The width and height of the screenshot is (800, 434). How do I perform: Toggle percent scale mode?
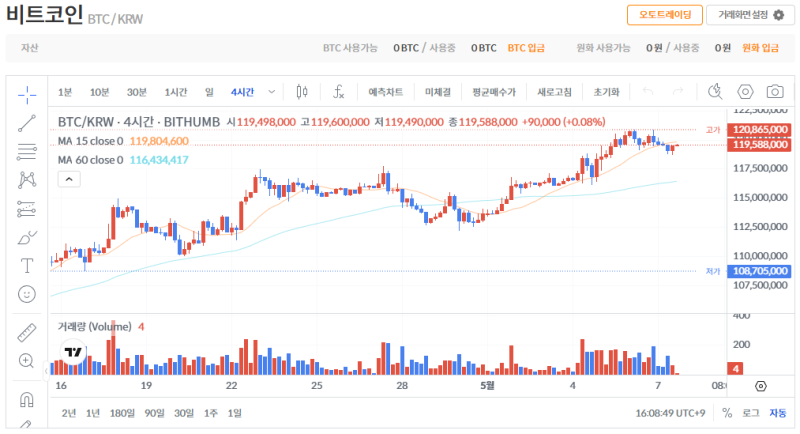[727, 413]
